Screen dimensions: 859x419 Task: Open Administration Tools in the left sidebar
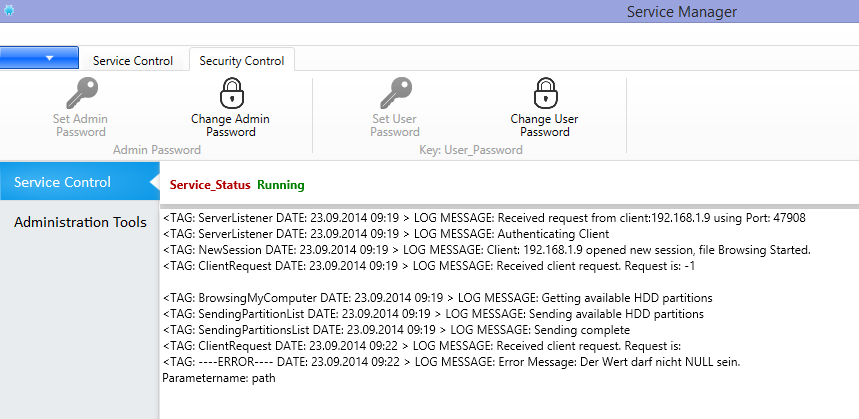coord(80,222)
